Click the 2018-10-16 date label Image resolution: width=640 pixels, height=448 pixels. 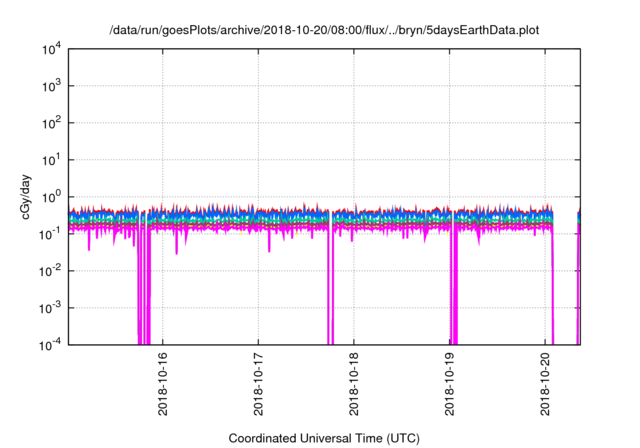click(162, 384)
